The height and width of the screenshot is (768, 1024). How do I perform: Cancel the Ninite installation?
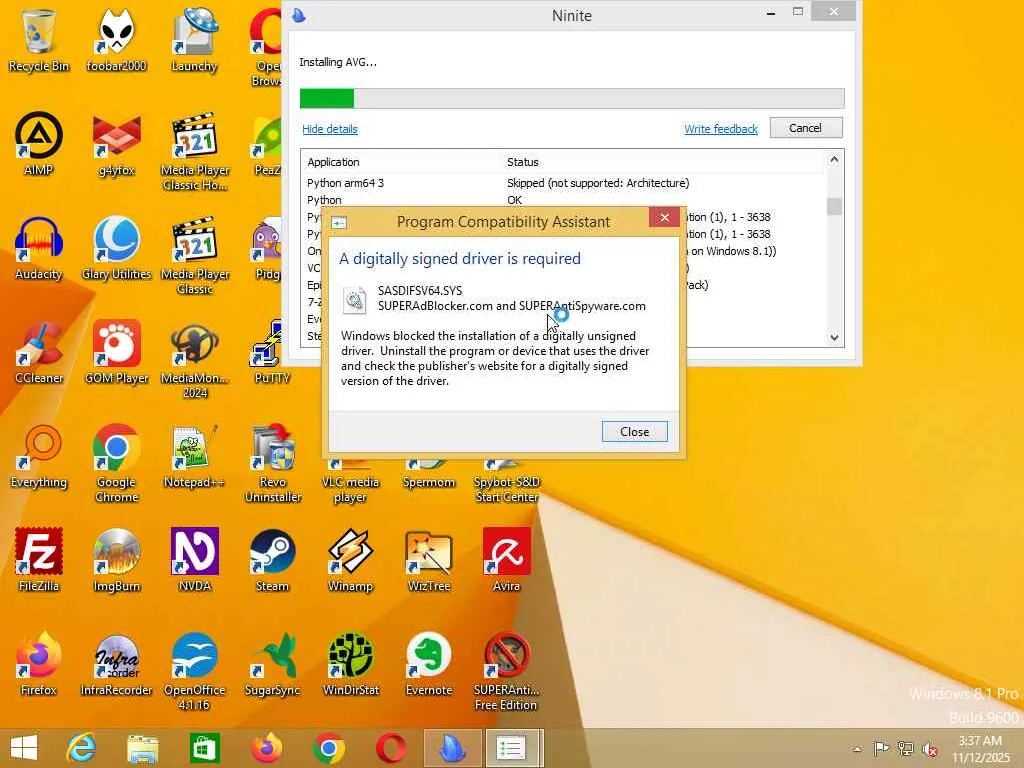pos(806,128)
